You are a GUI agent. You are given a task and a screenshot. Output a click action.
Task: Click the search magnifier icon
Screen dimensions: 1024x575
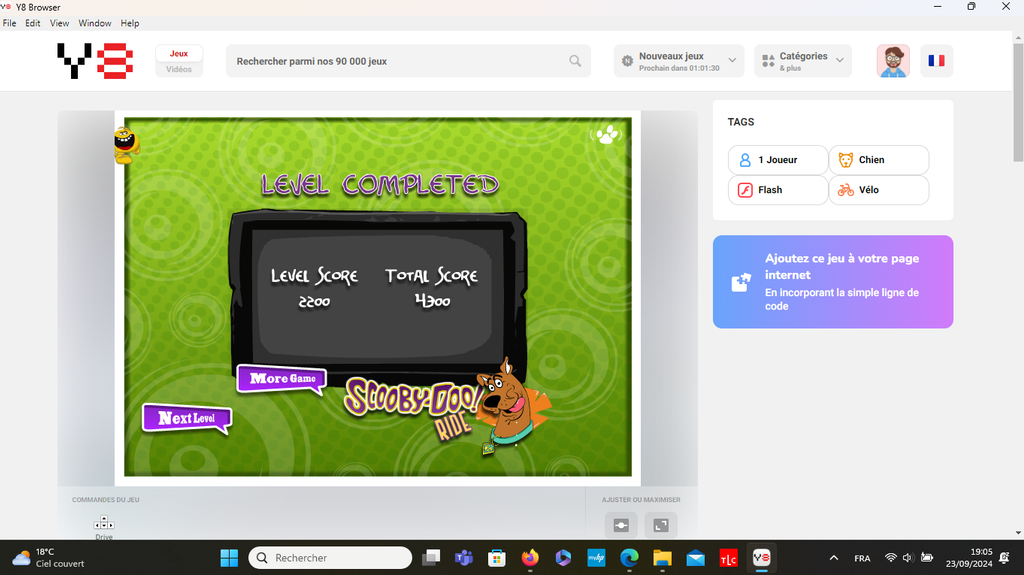click(x=575, y=61)
